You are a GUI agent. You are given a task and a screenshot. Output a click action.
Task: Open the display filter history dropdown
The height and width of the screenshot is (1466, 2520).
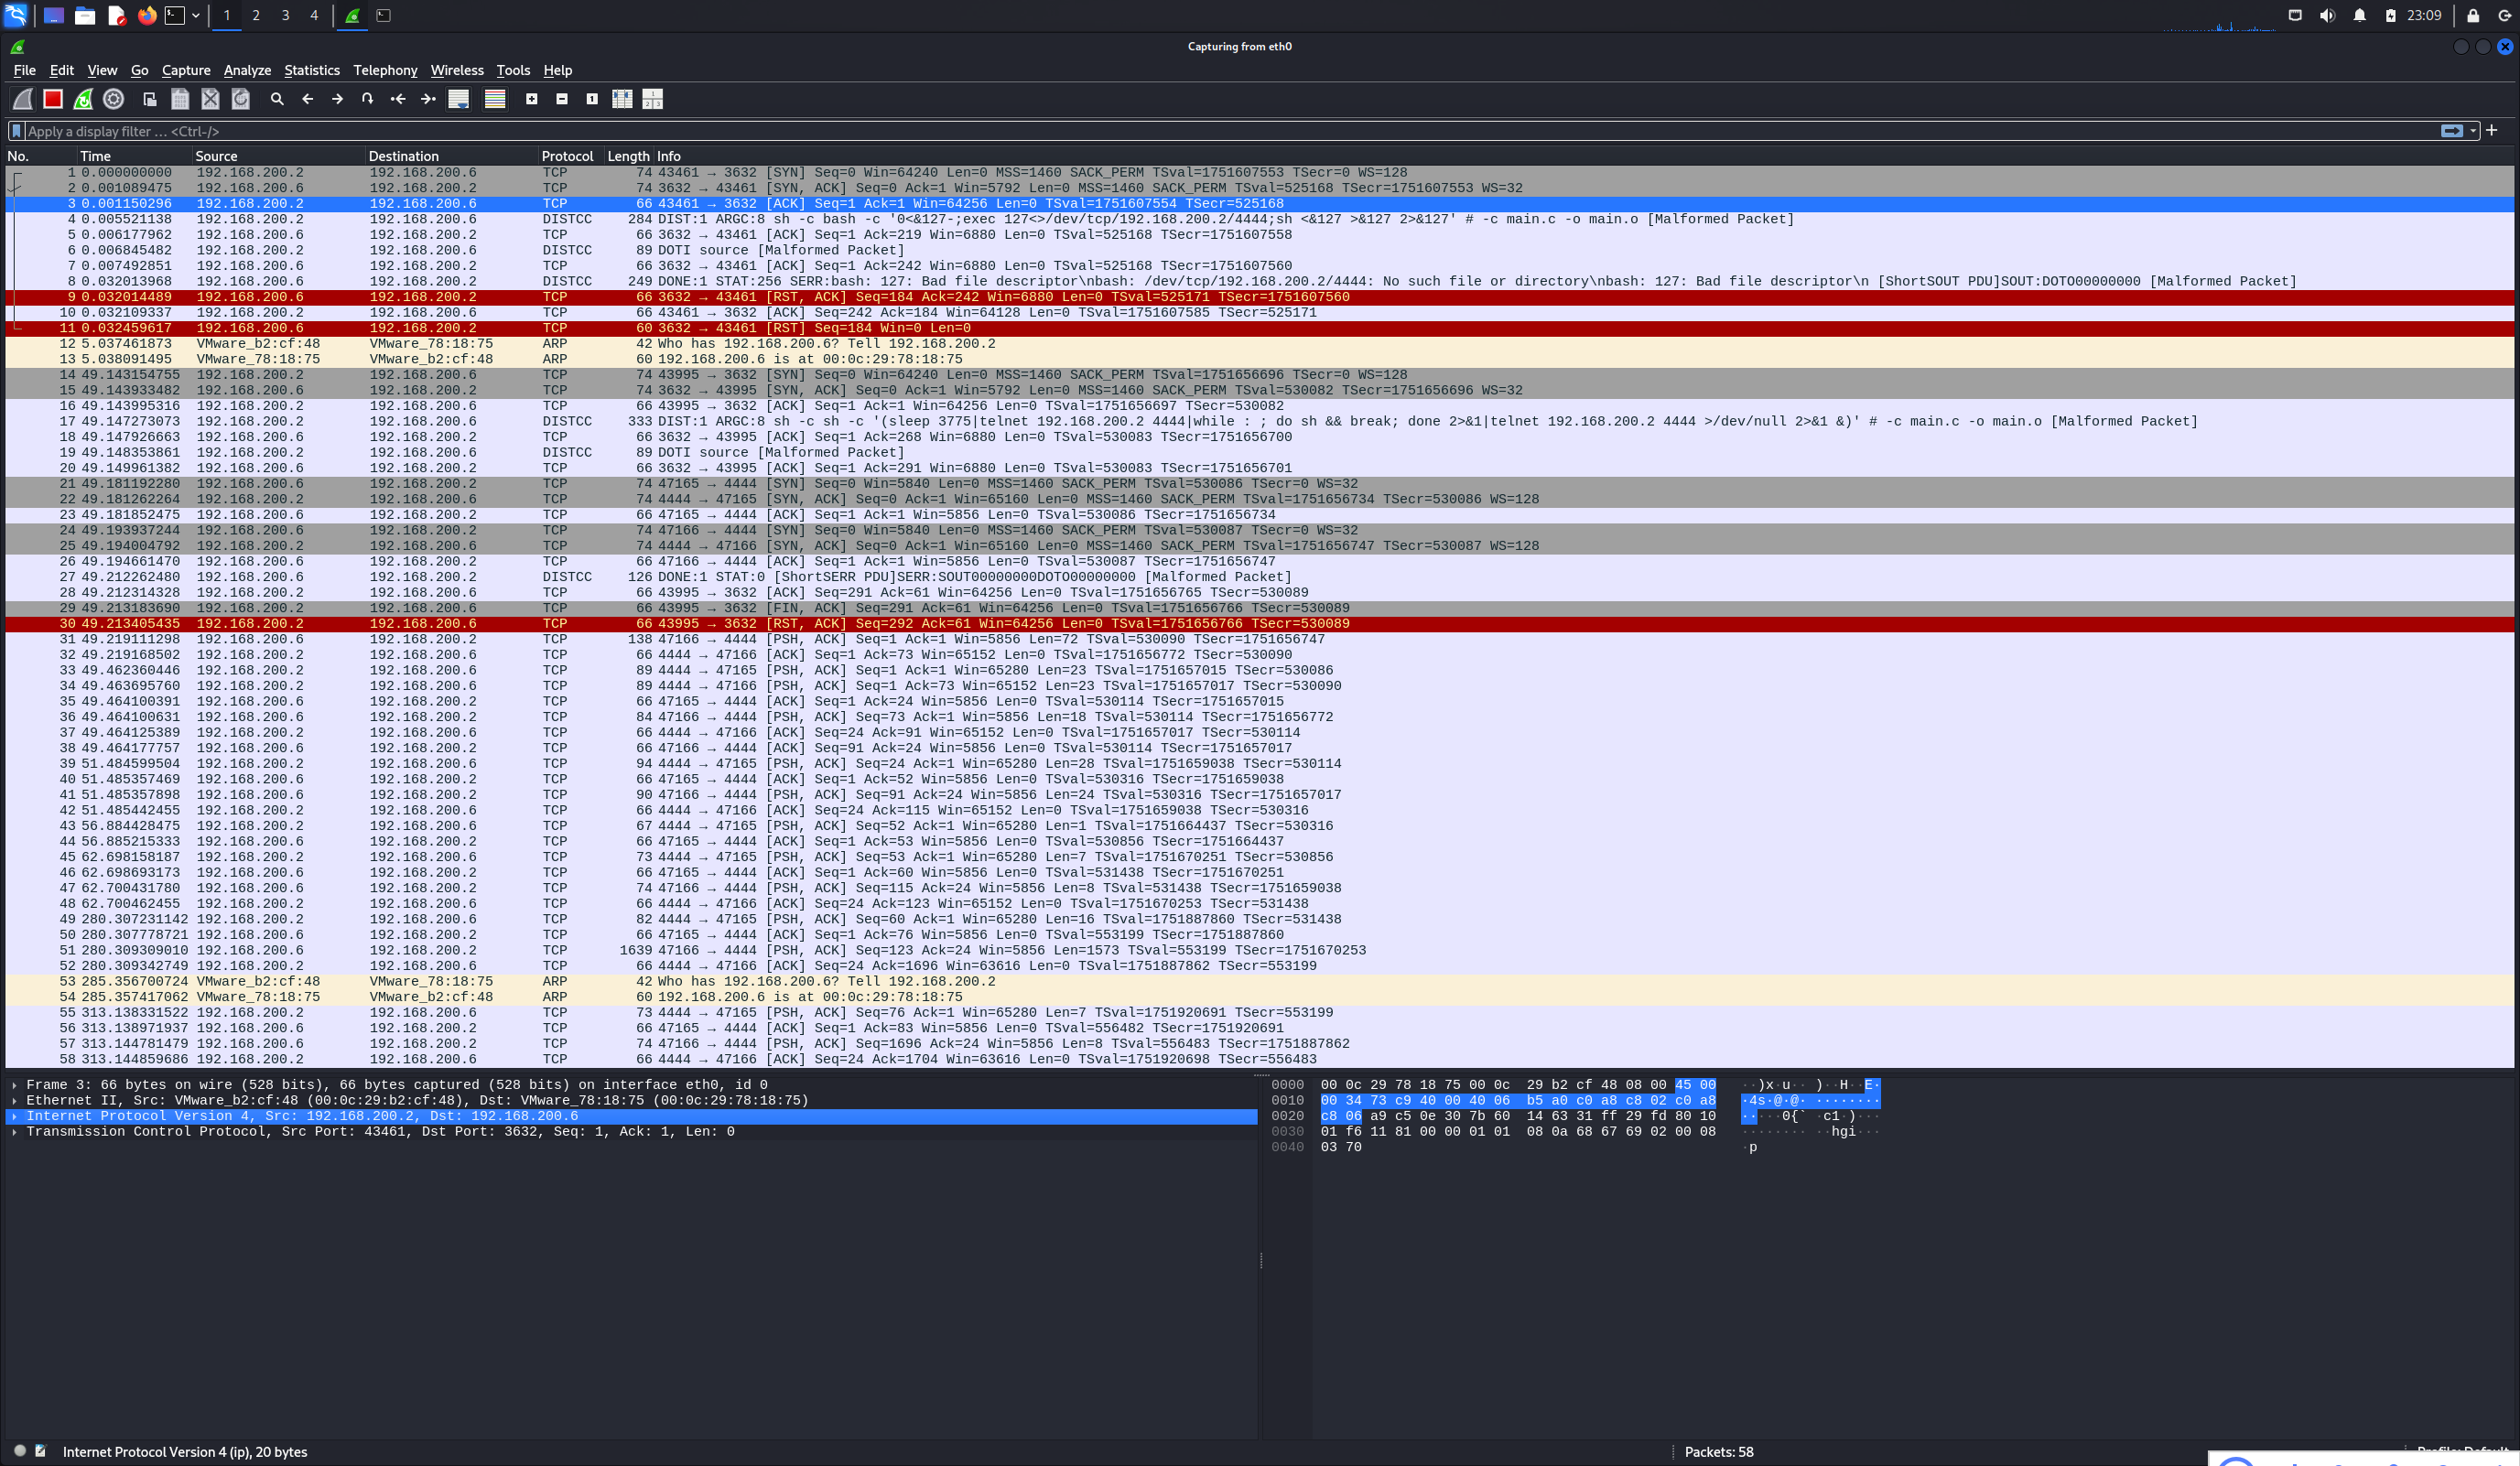click(x=2473, y=131)
